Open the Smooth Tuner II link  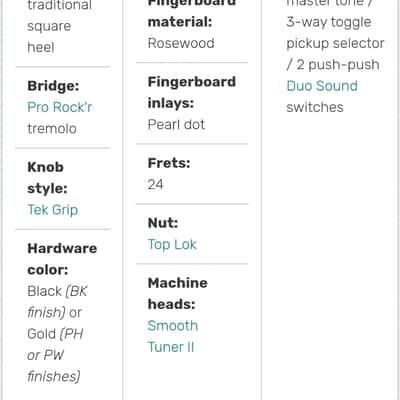(173, 336)
